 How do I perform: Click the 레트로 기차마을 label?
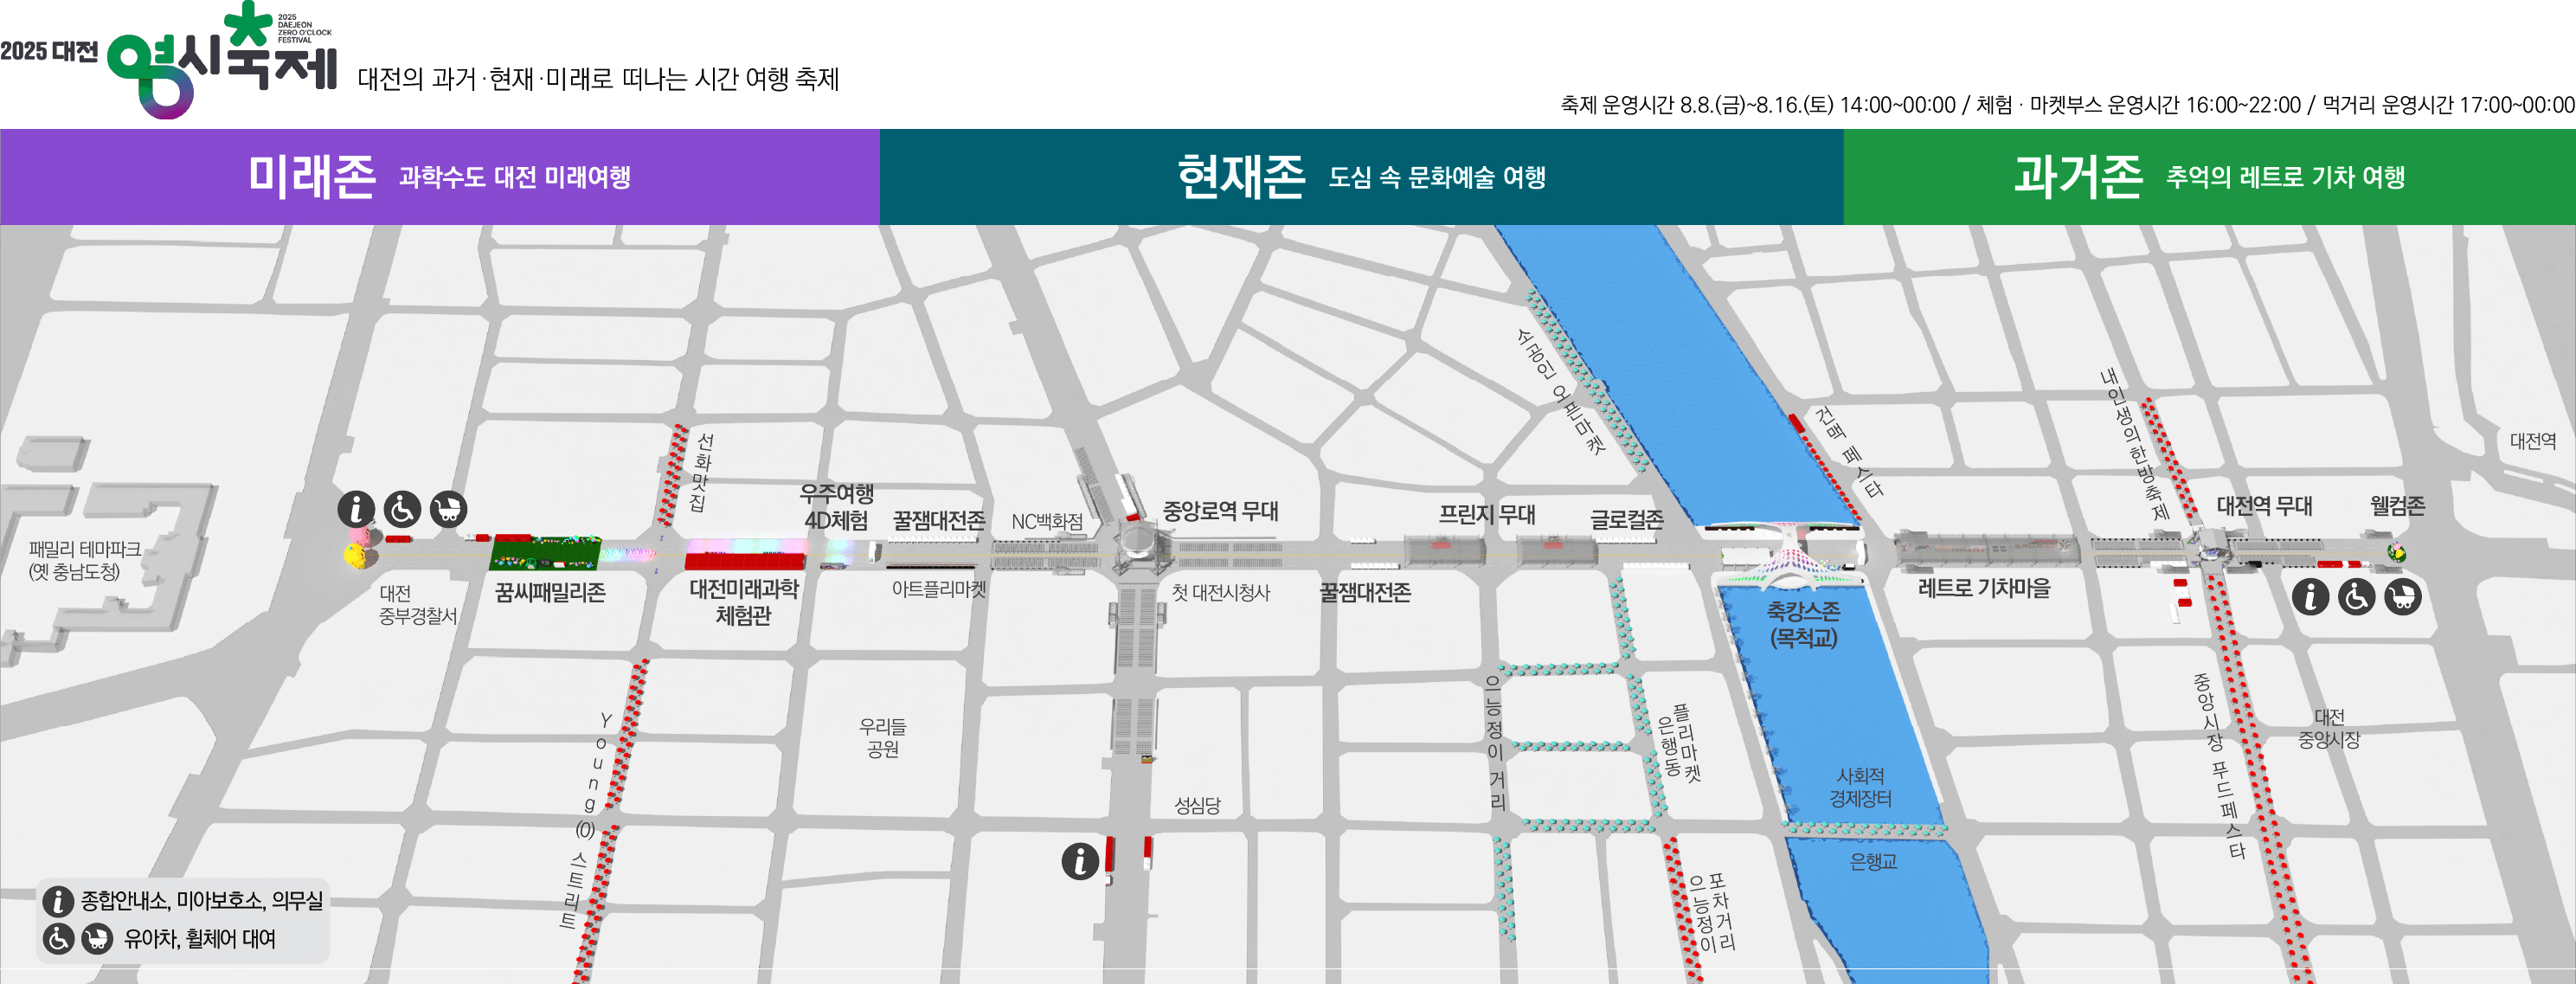tap(1984, 588)
